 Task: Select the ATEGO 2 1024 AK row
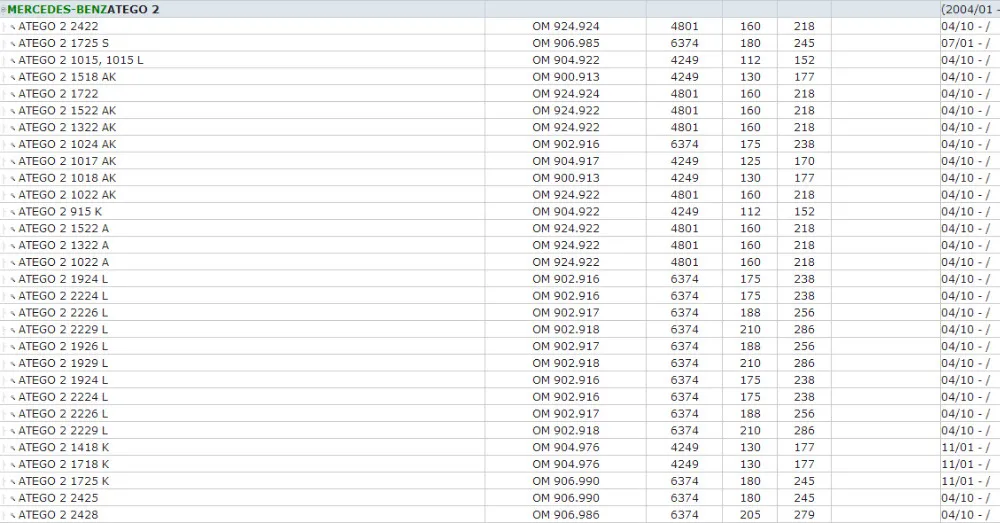[500, 144]
